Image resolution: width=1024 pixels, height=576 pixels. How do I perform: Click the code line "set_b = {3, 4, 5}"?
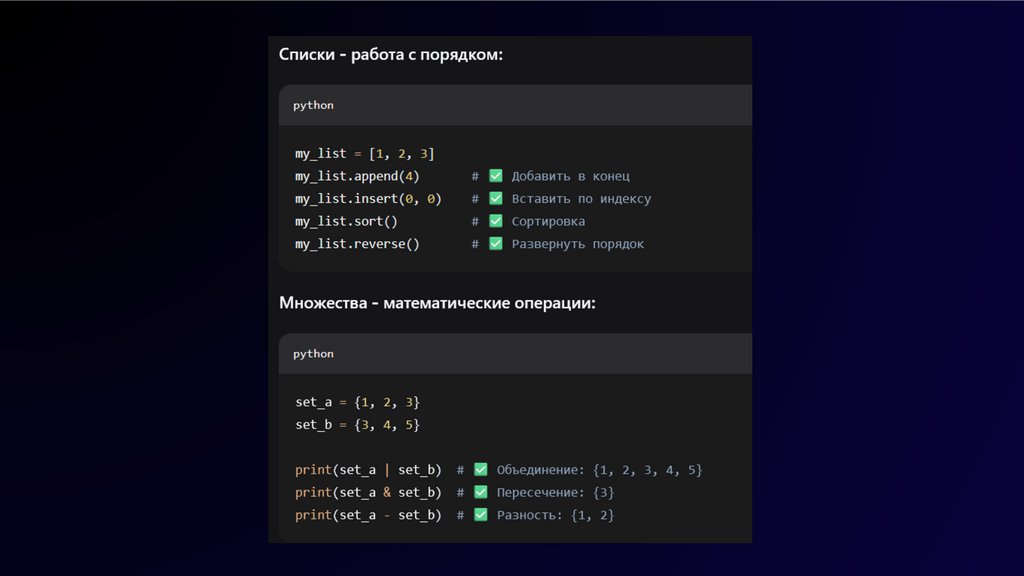tap(357, 425)
